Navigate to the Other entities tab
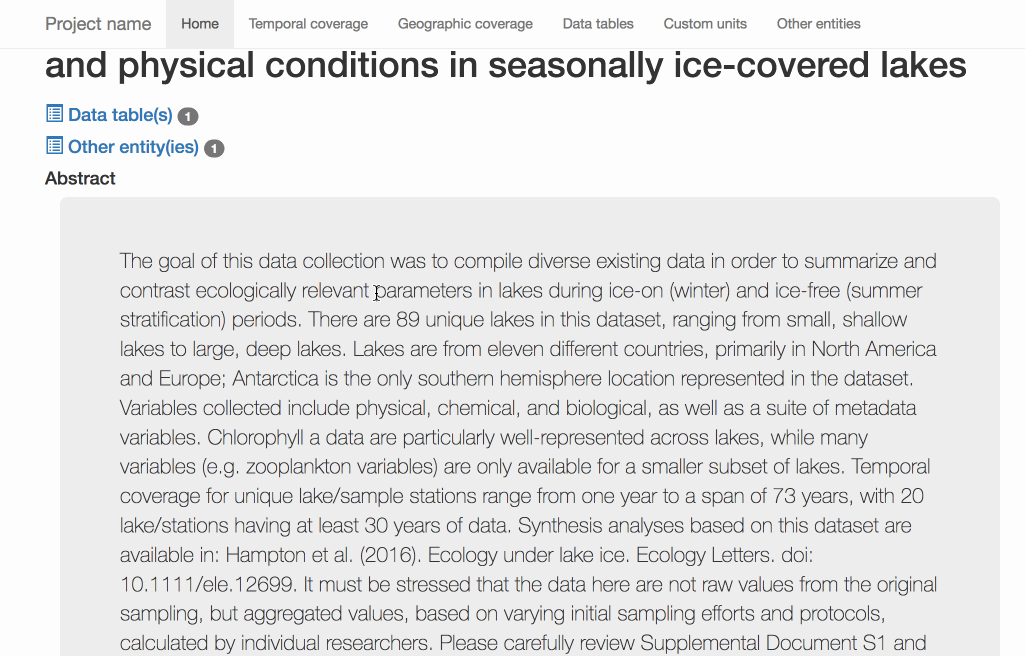This screenshot has height=656, width=1025. 818,24
